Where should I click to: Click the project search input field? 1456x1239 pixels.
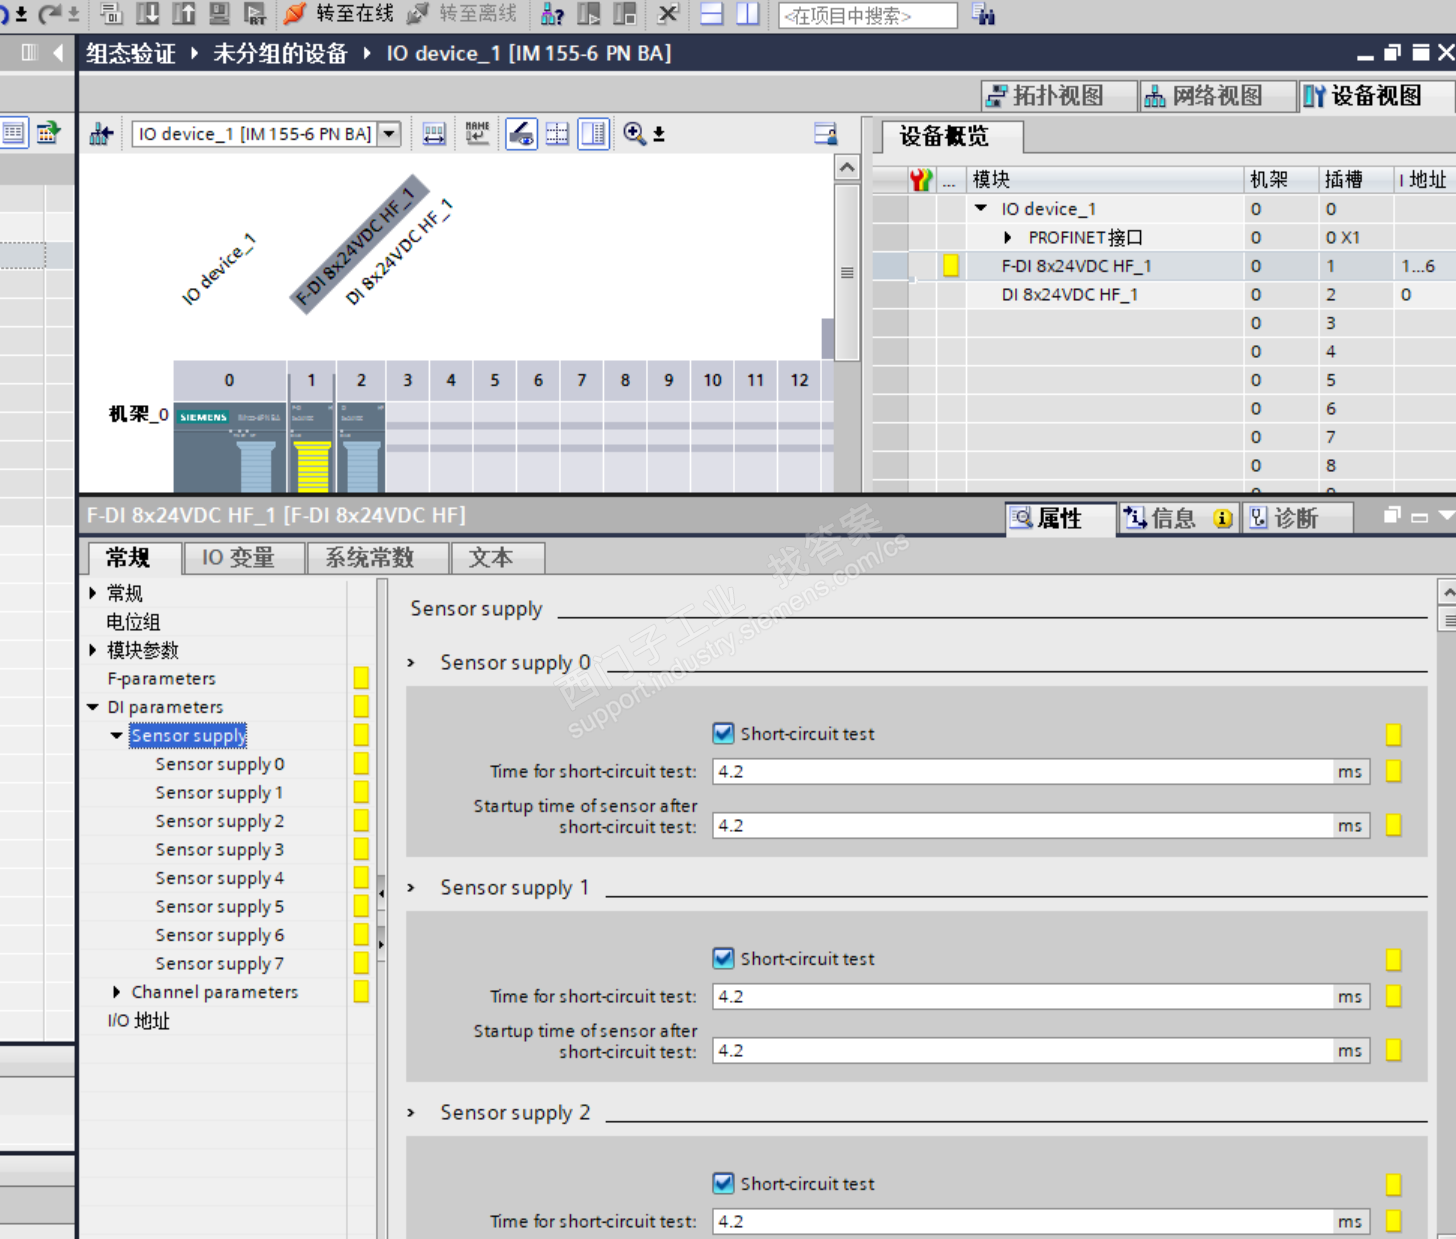pos(867,15)
